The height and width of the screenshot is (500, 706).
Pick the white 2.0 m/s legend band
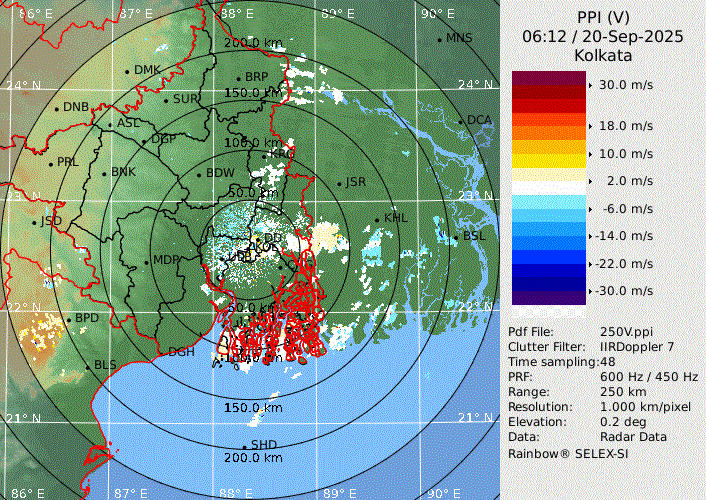(x=548, y=181)
